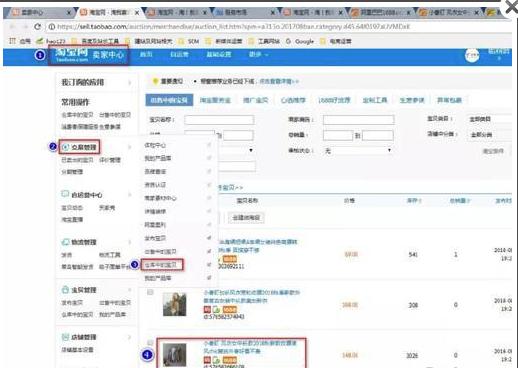This screenshot has height=368, width=518.
Task: Click the 宝贝管理 bag icon in sidebar
Action: point(65,289)
